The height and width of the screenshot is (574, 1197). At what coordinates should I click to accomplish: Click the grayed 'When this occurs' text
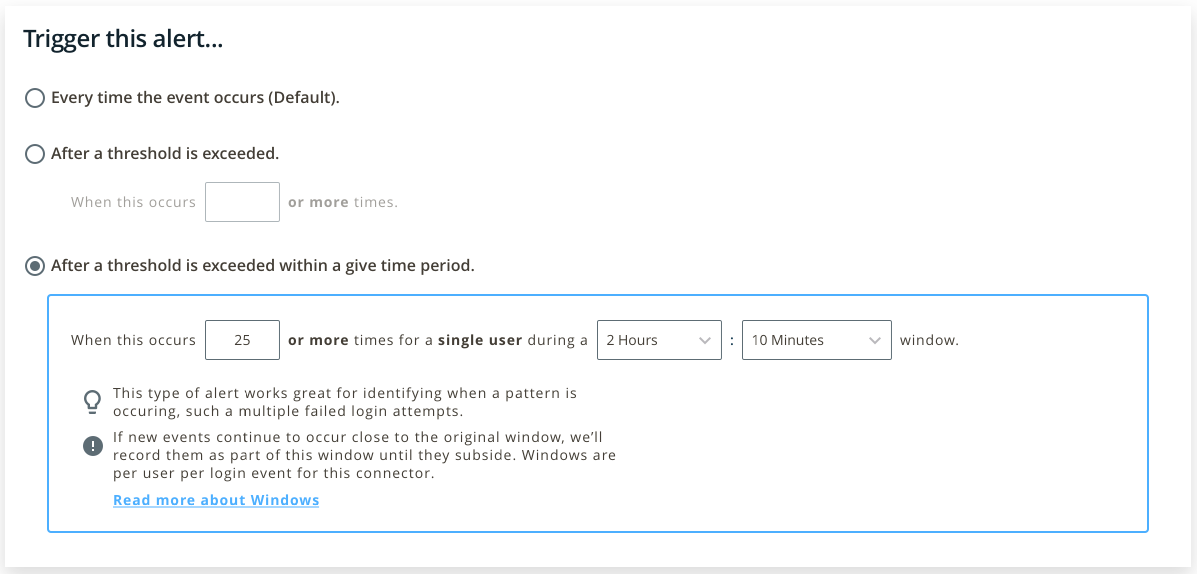[134, 202]
